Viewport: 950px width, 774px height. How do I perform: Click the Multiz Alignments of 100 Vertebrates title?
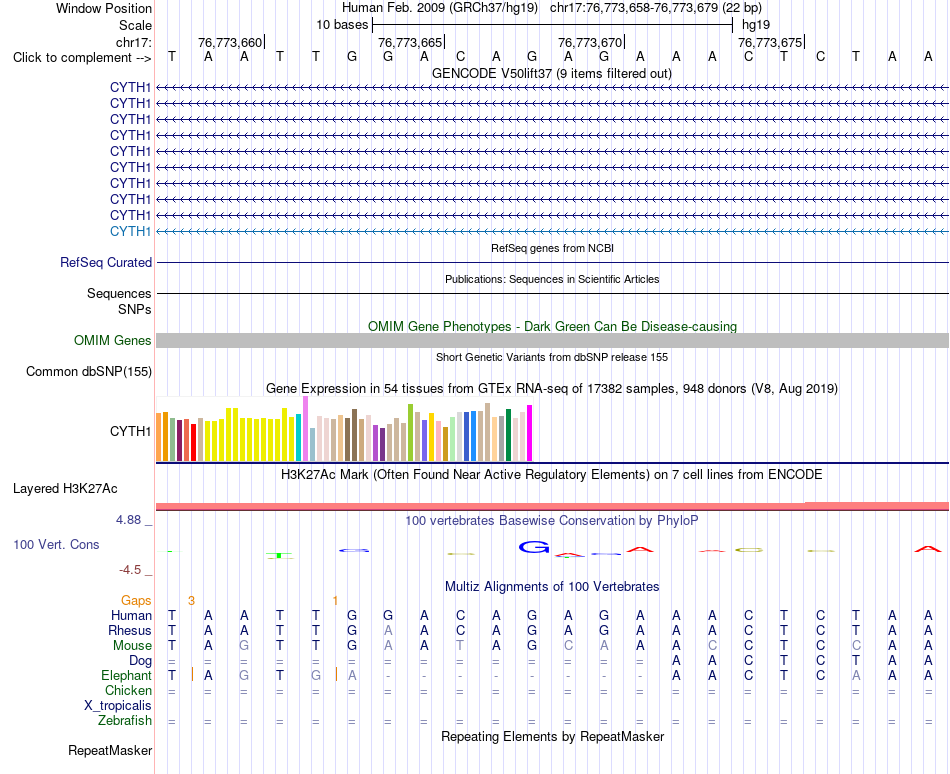click(552, 586)
